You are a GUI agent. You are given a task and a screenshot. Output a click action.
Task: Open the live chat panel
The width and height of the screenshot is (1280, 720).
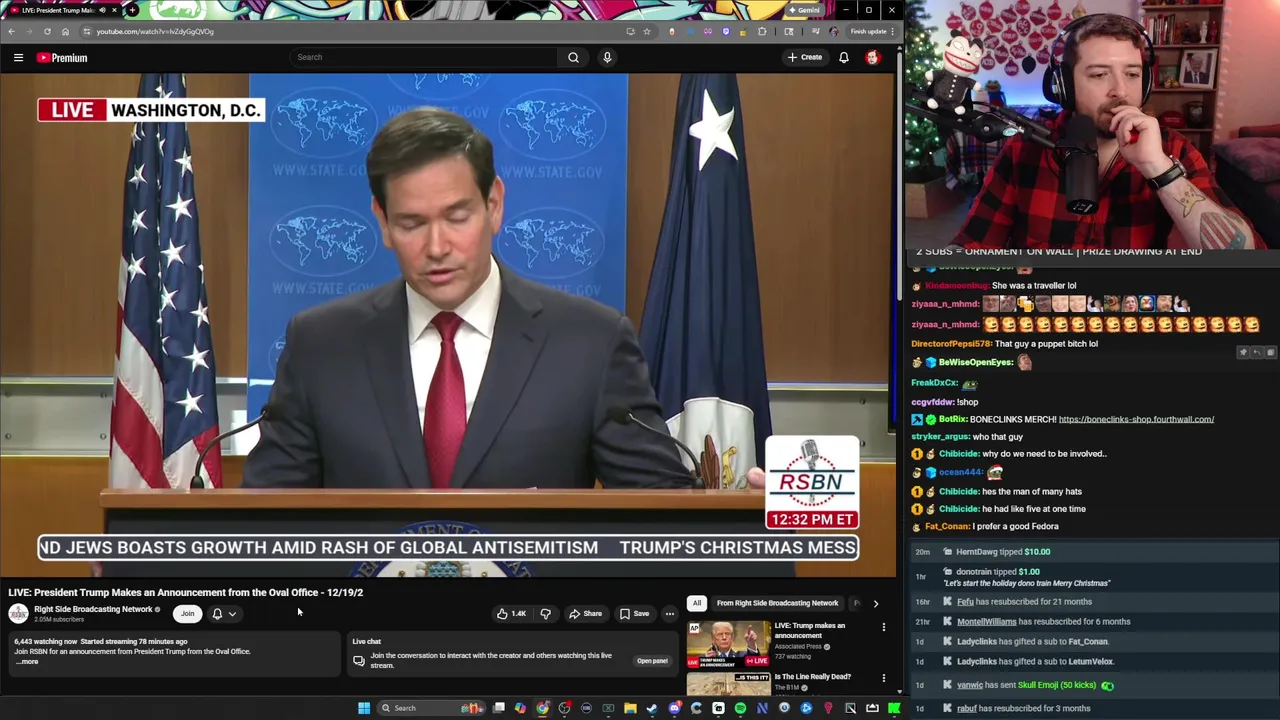pyautogui.click(x=652, y=661)
